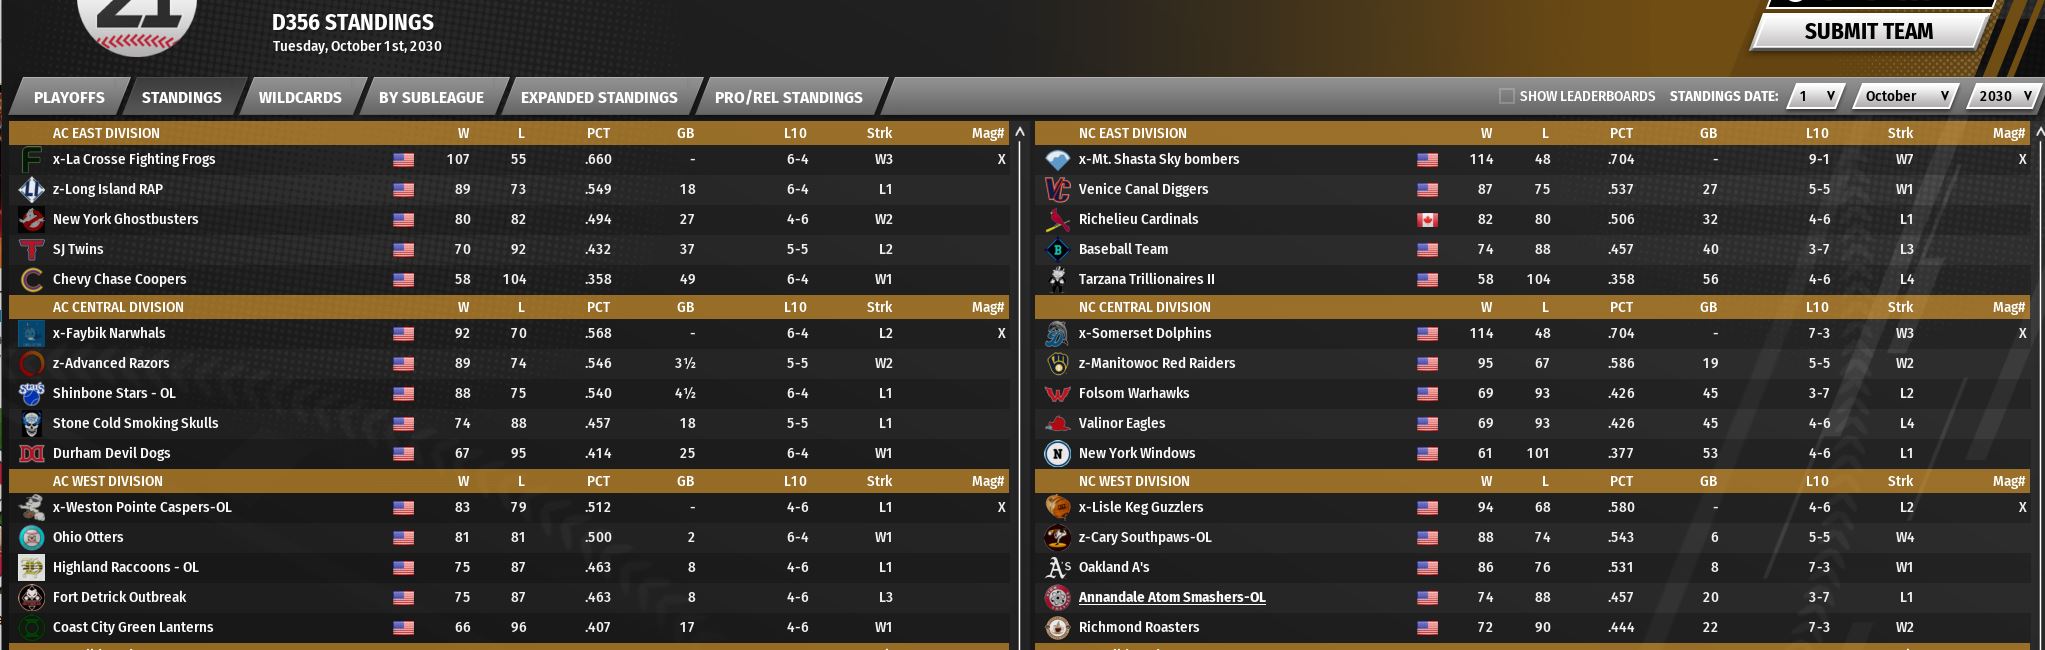Viewport: 2045px width, 650px height.
Task: Click the Coast City Green Lanterns logo
Action: tap(32, 628)
